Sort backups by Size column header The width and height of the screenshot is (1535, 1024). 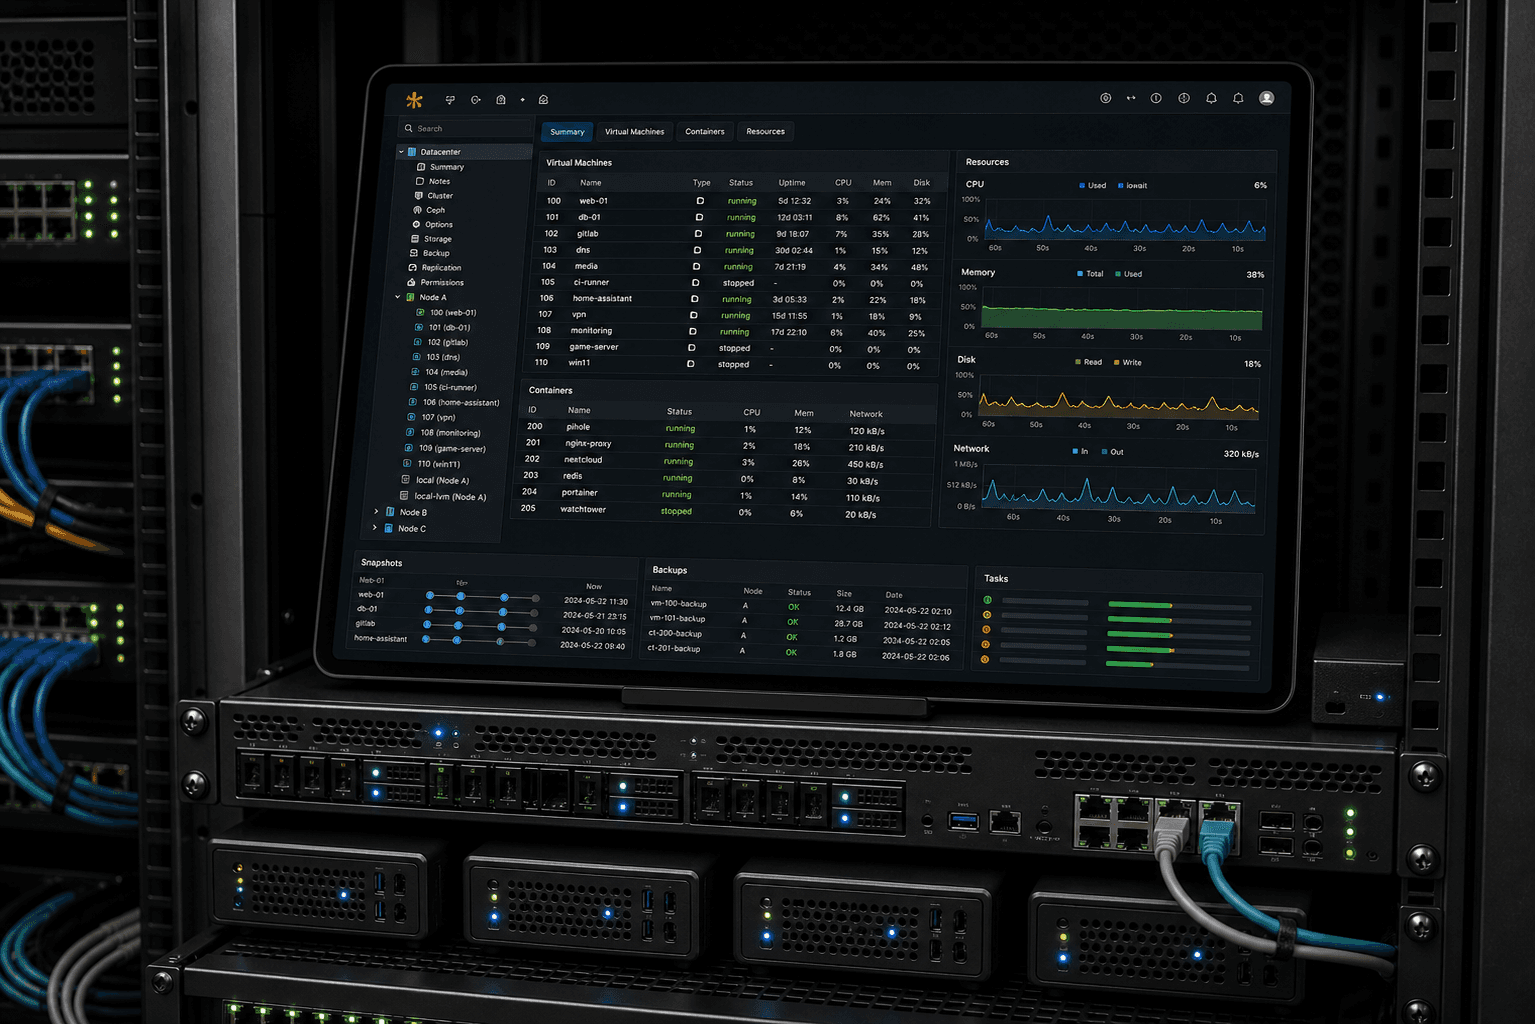click(844, 593)
